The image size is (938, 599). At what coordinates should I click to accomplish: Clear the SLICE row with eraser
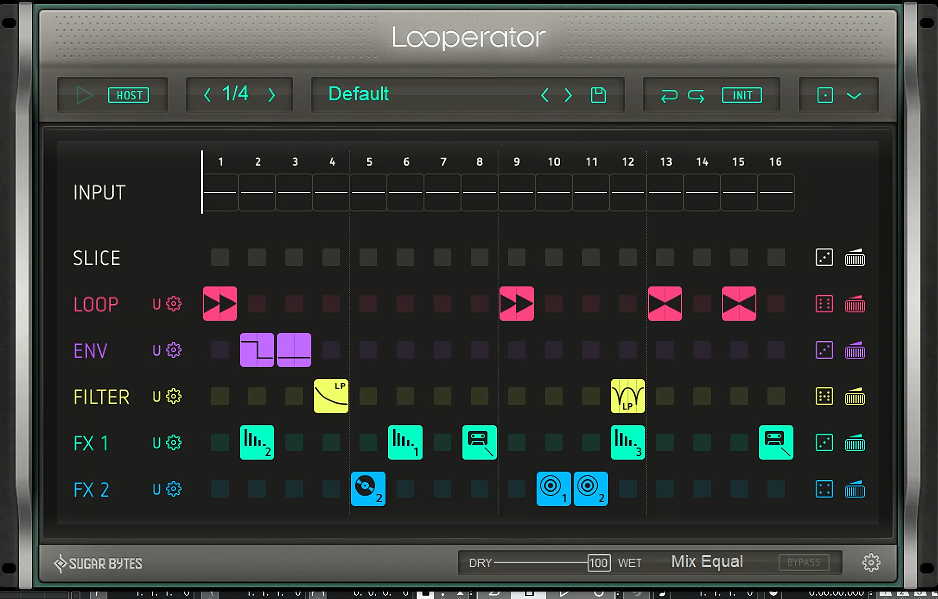coord(855,258)
